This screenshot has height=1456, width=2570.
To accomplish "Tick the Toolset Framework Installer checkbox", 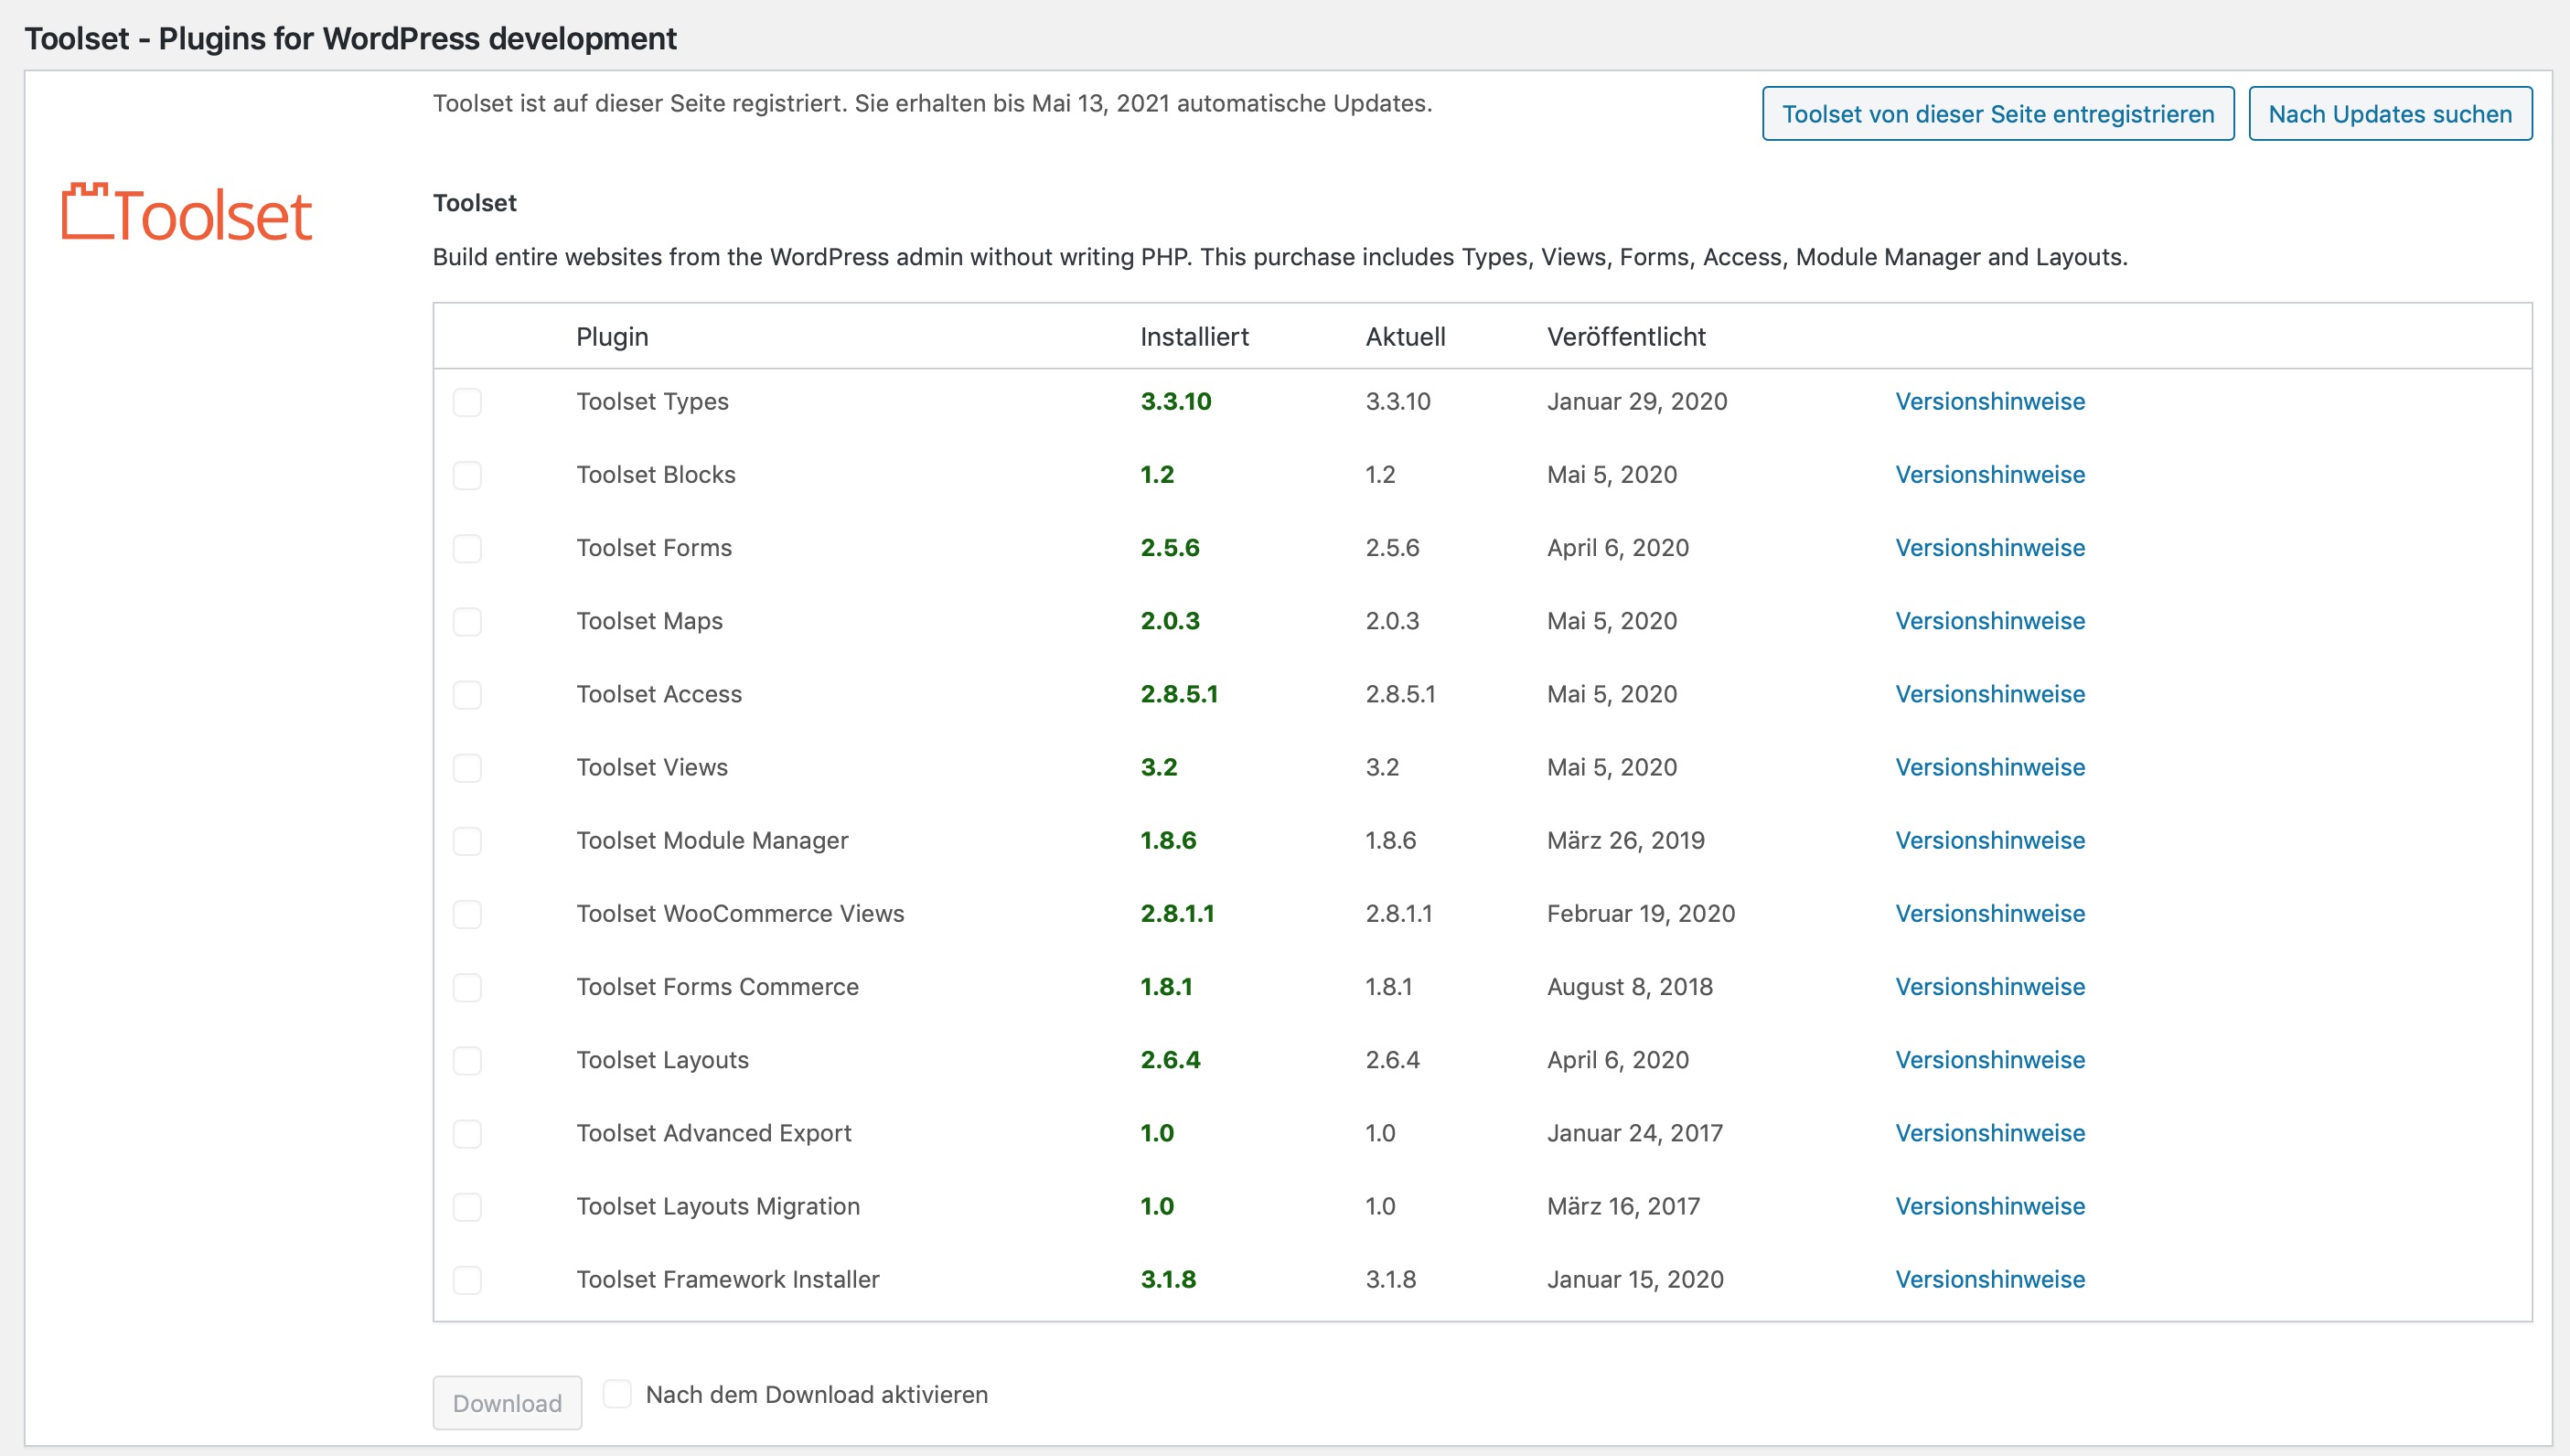I will click(467, 1280).
